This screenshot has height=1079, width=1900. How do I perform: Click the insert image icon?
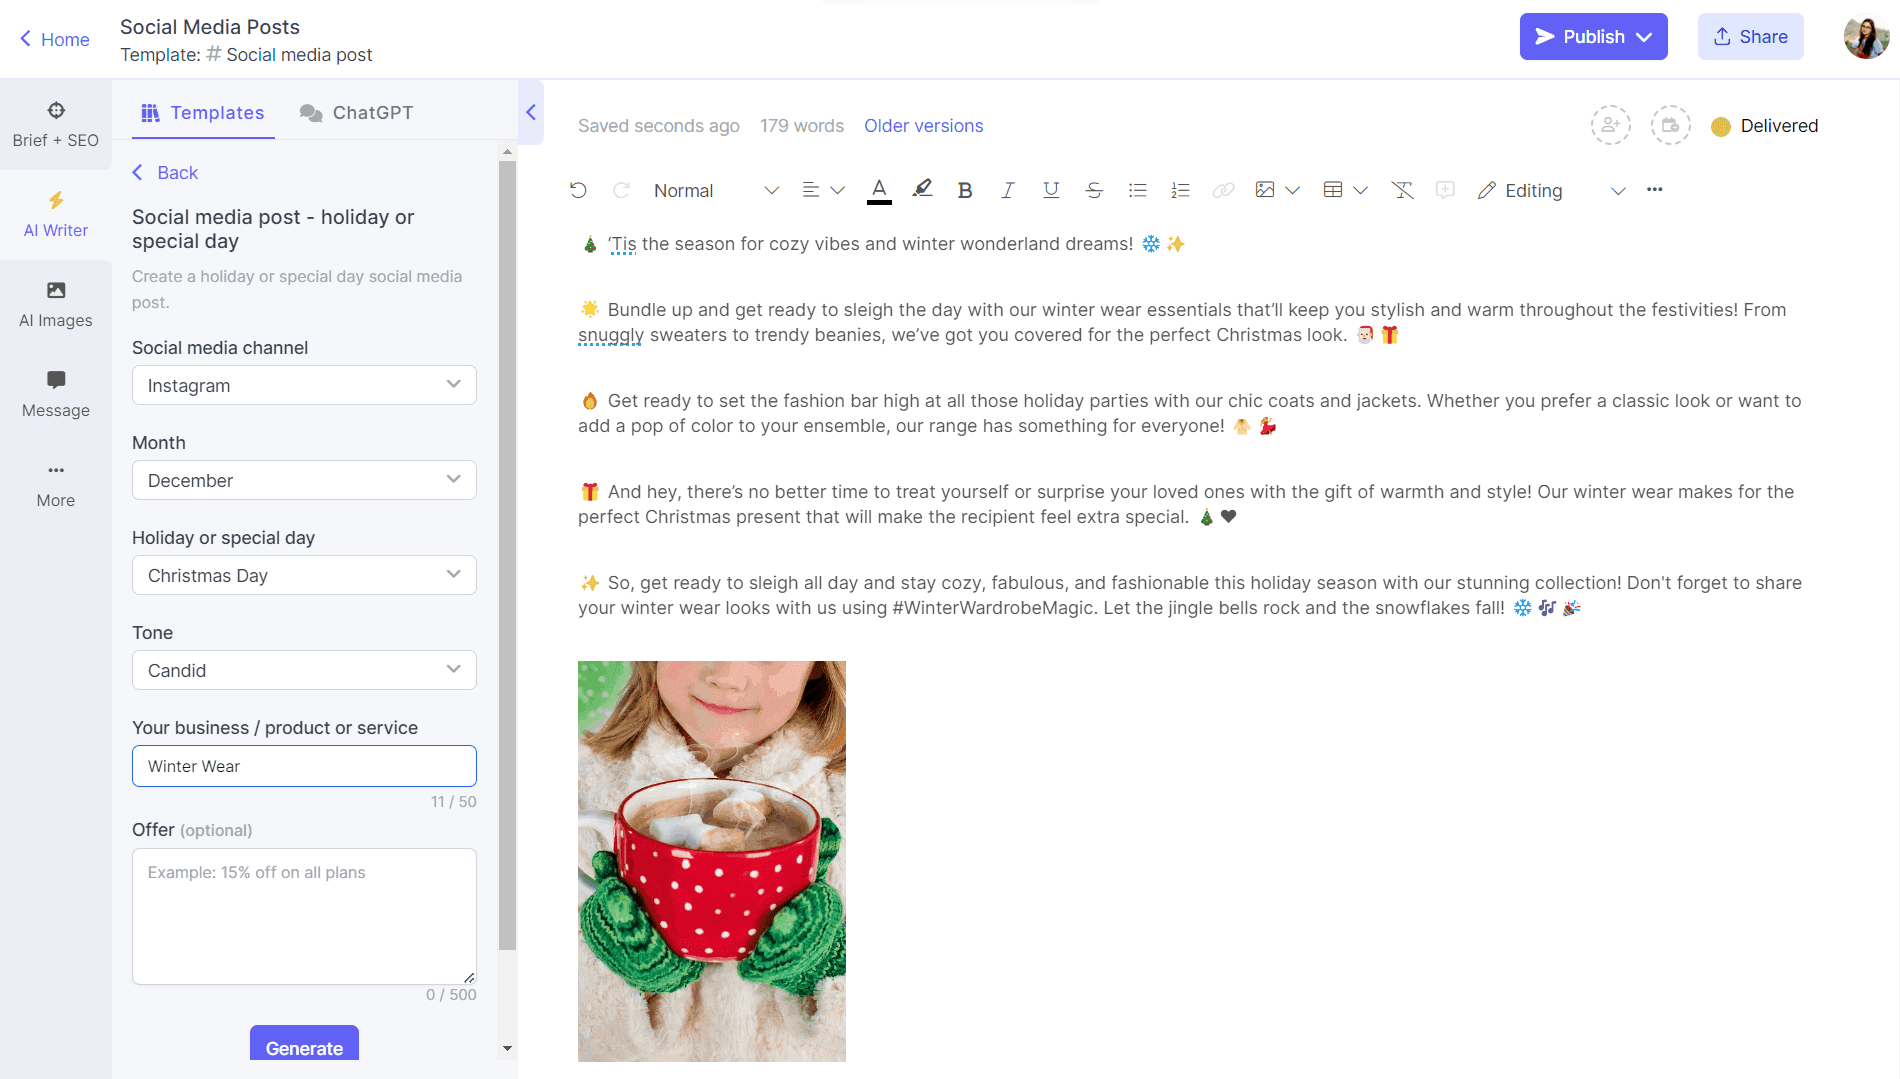point(1265,190)
